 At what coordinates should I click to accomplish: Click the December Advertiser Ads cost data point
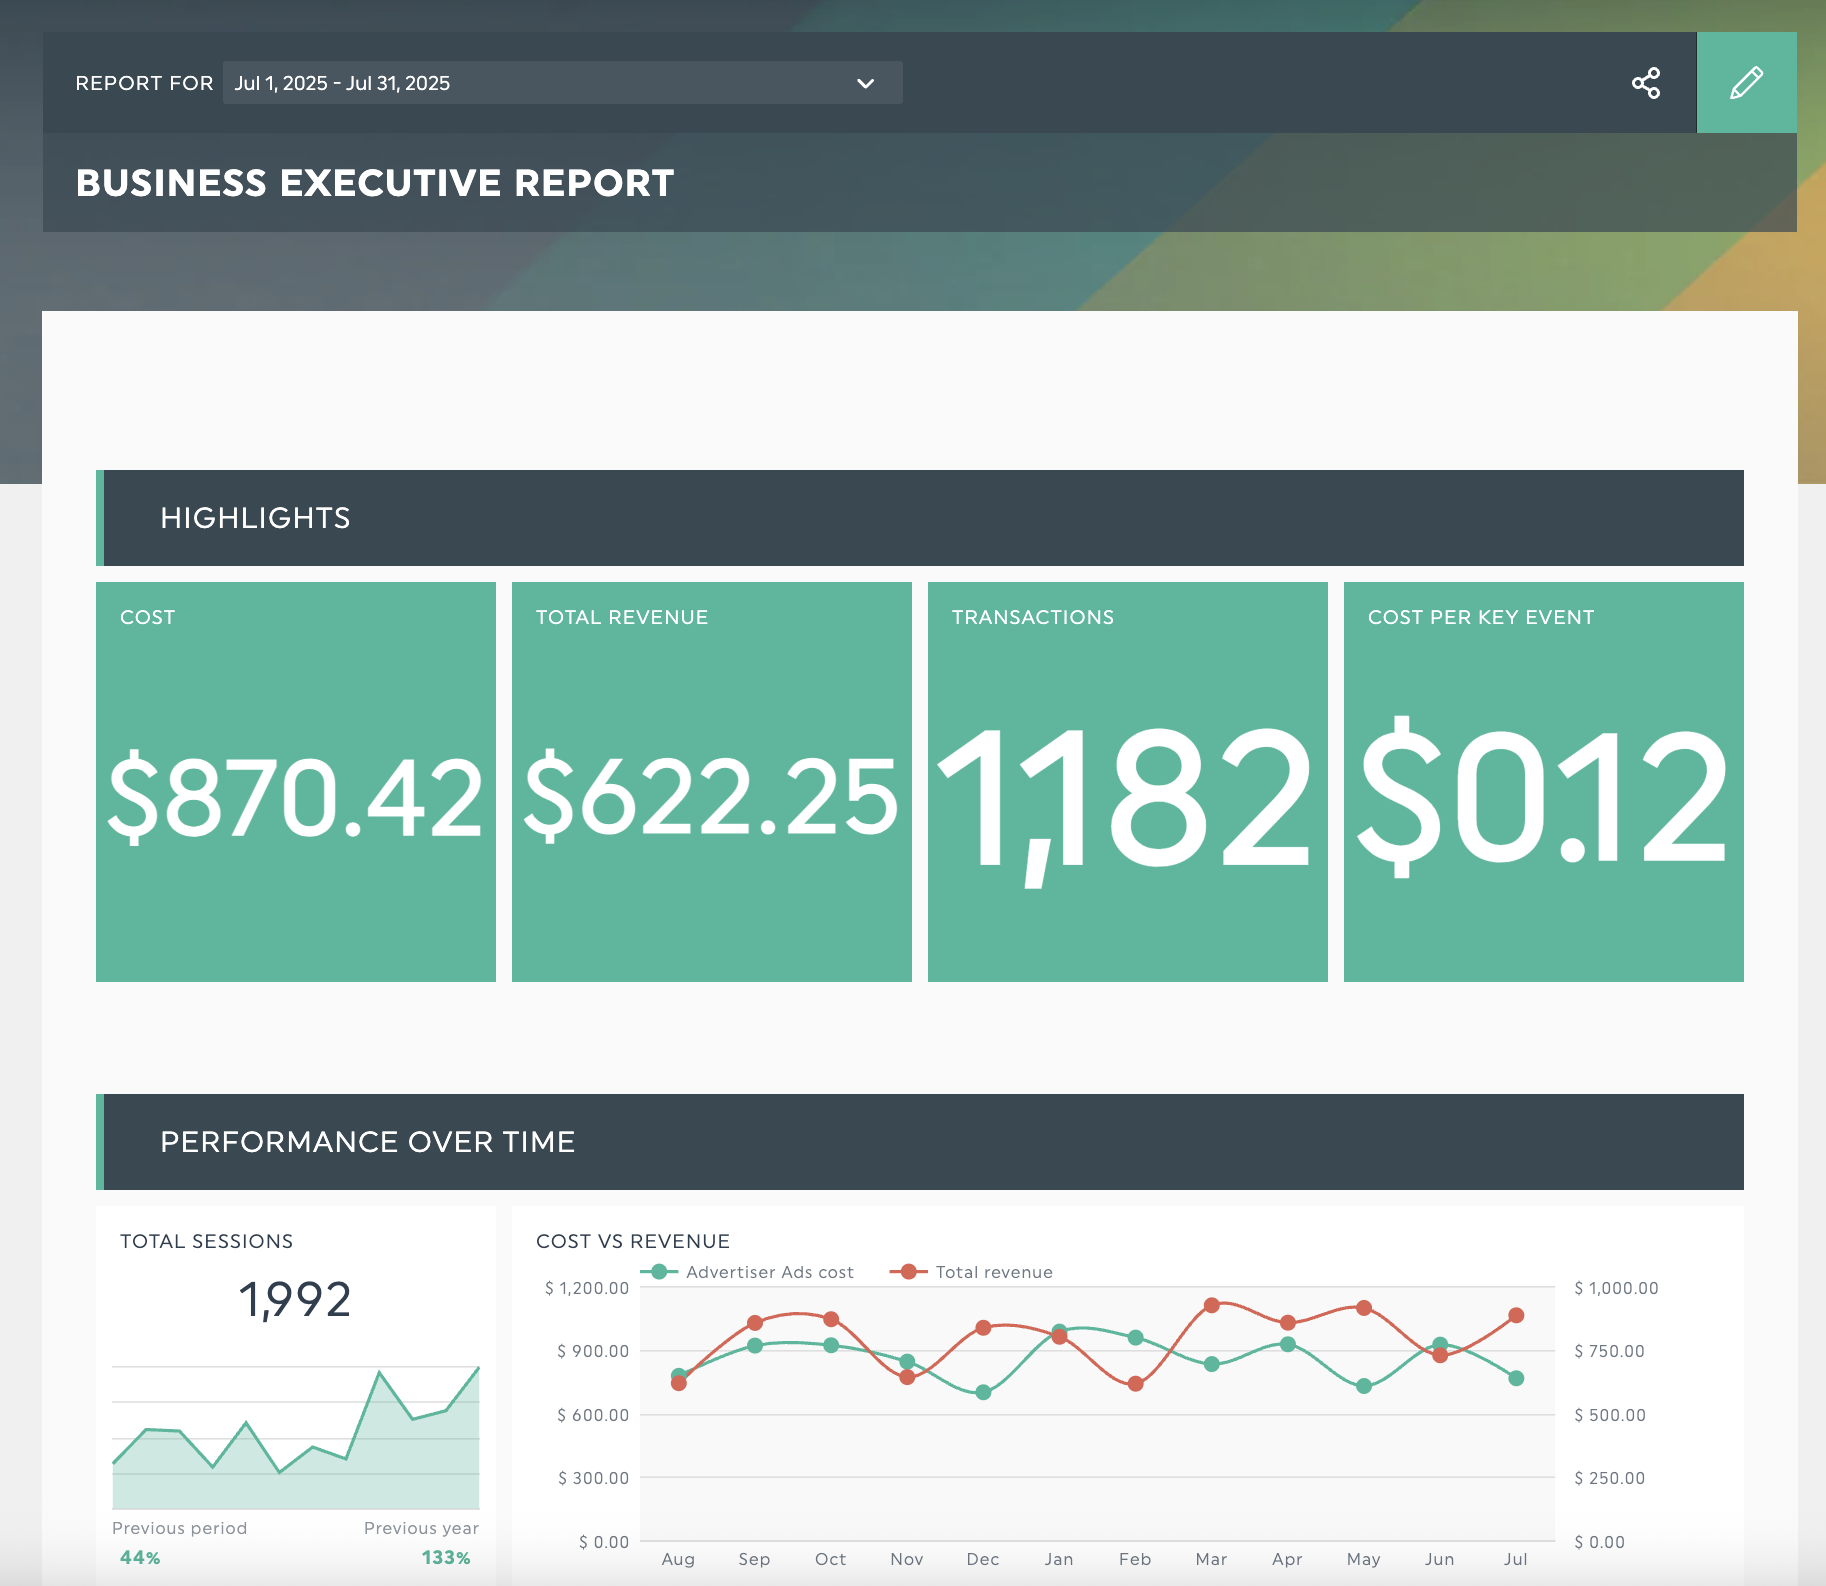[x=983, y=1392]
